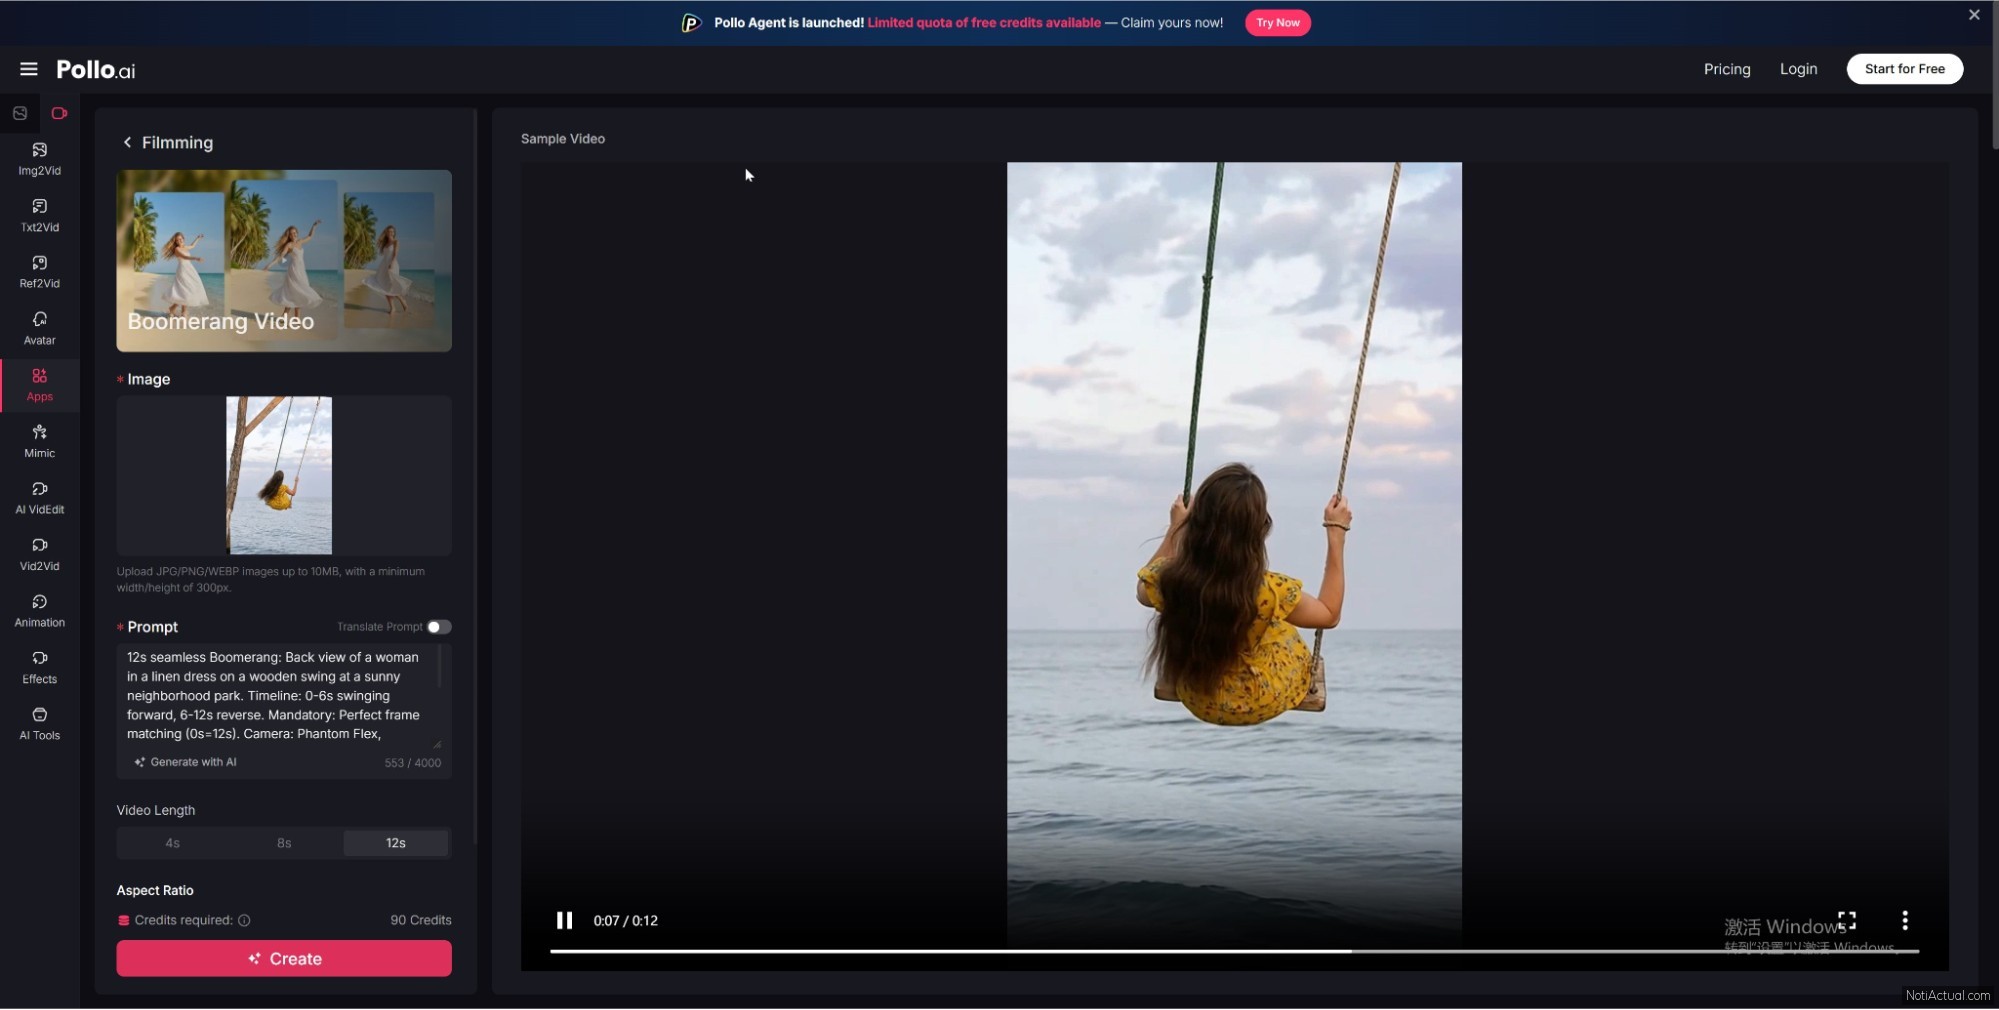Click into the Prompt text area
This screenshot has width=1999, height=1010.
point(279,696)
